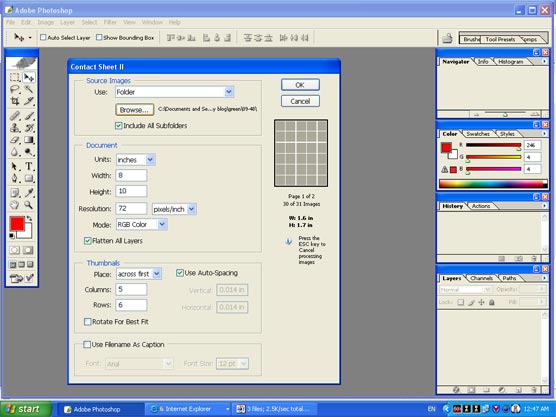This screenshot has height=417, width=556.
Task: Select the Shape tool
Action: 29,178
